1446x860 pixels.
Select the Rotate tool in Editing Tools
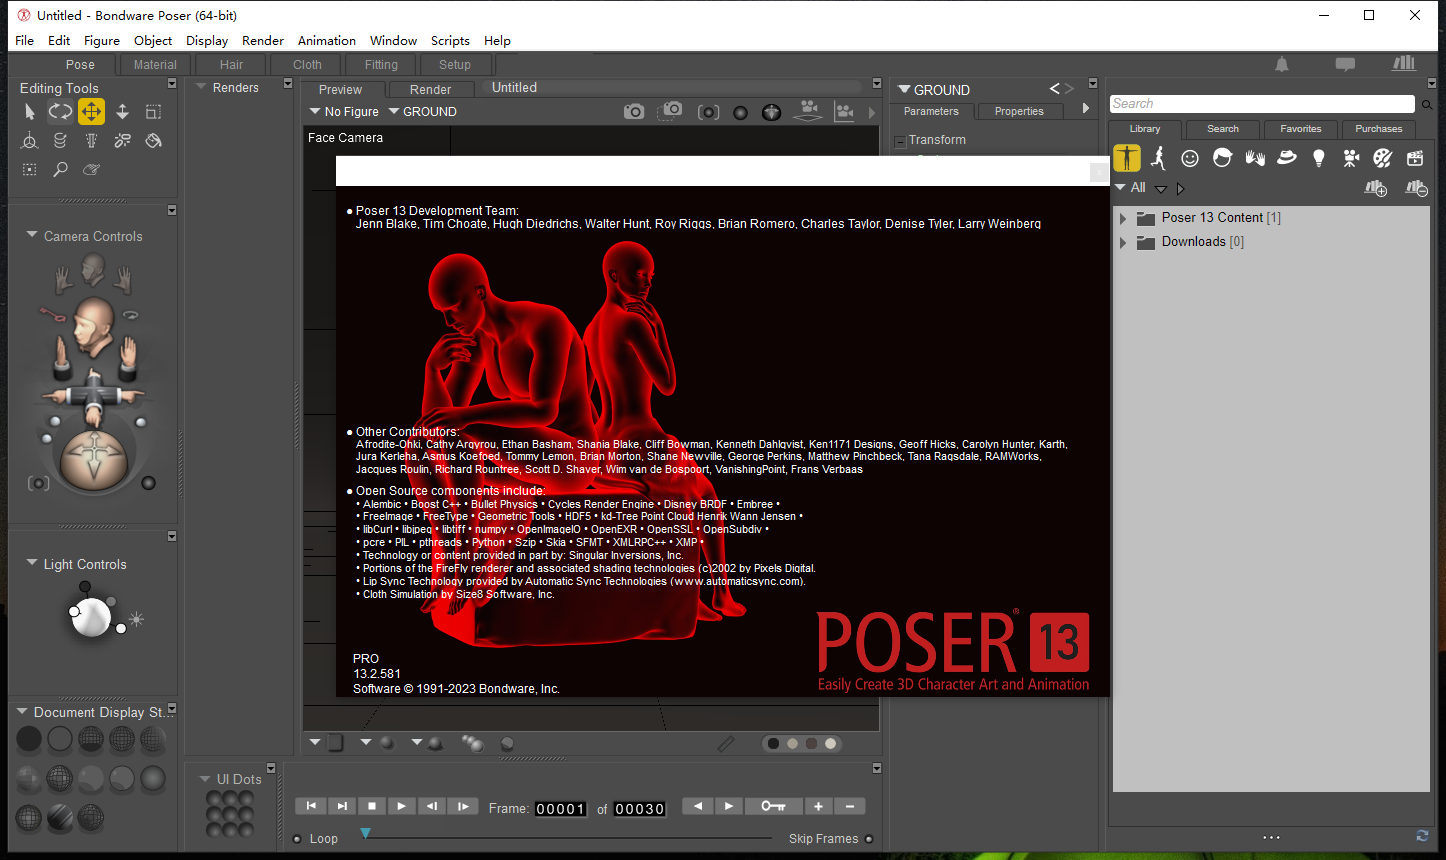pos(60,112)
